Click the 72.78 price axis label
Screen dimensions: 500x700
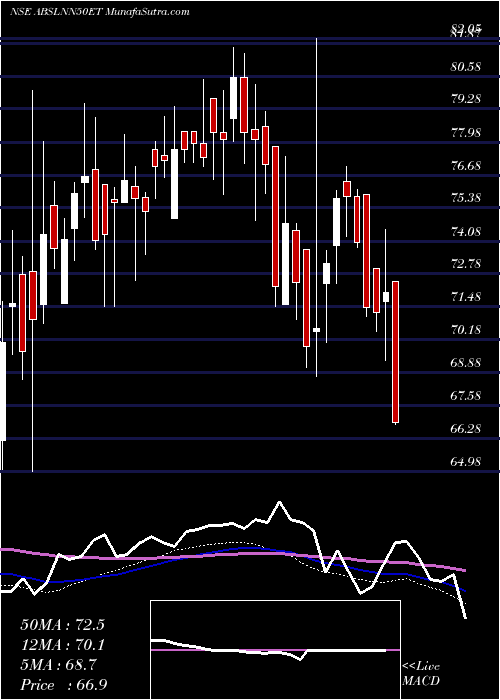click(x=467, y=264)
